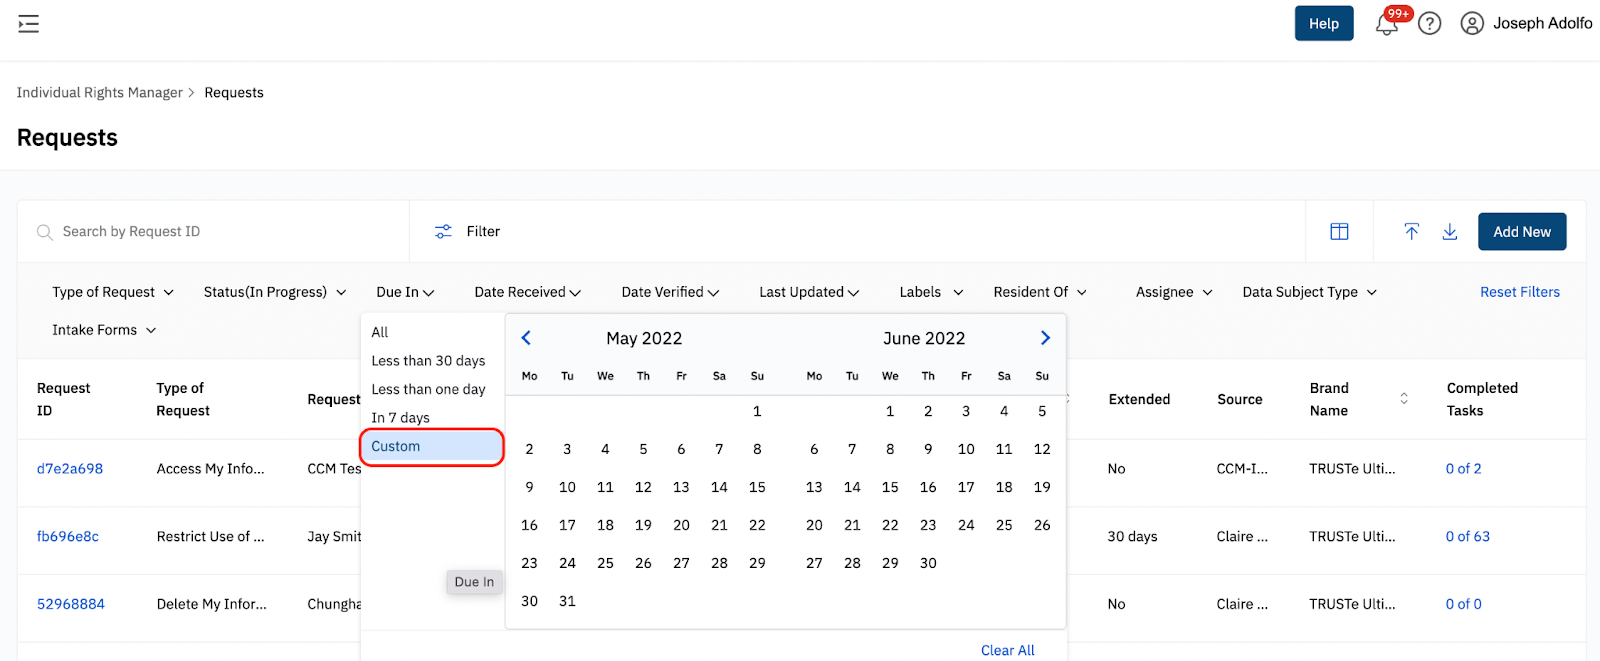This screenshot has width=1600, height=661.
Task: Click Clear All link
Action: 1008,650
